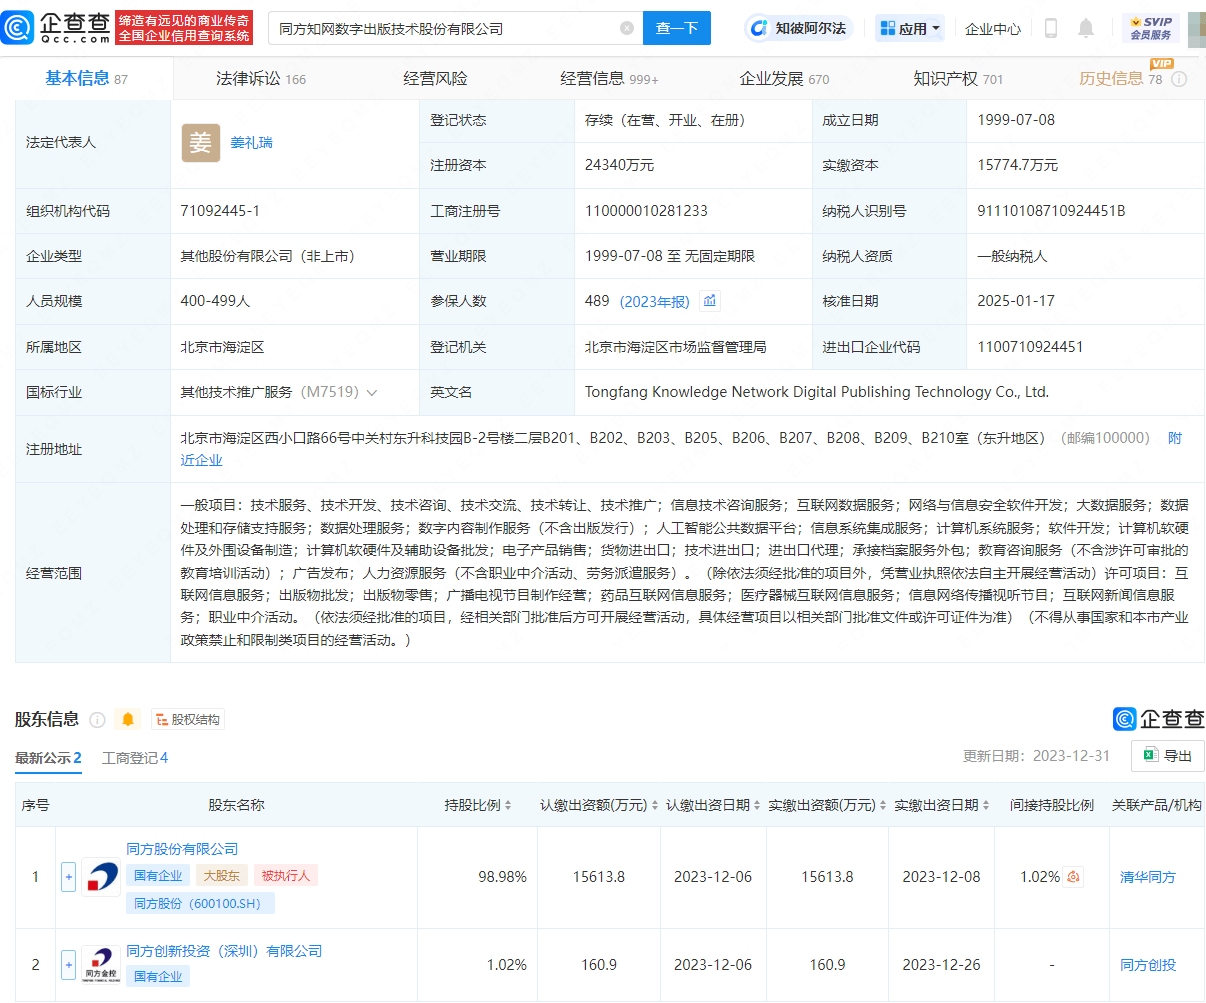Screen dimensions: 1206x1003
Task: Open the 经营信息 tab
Action: pyautogui.click(x=609, y=79)
